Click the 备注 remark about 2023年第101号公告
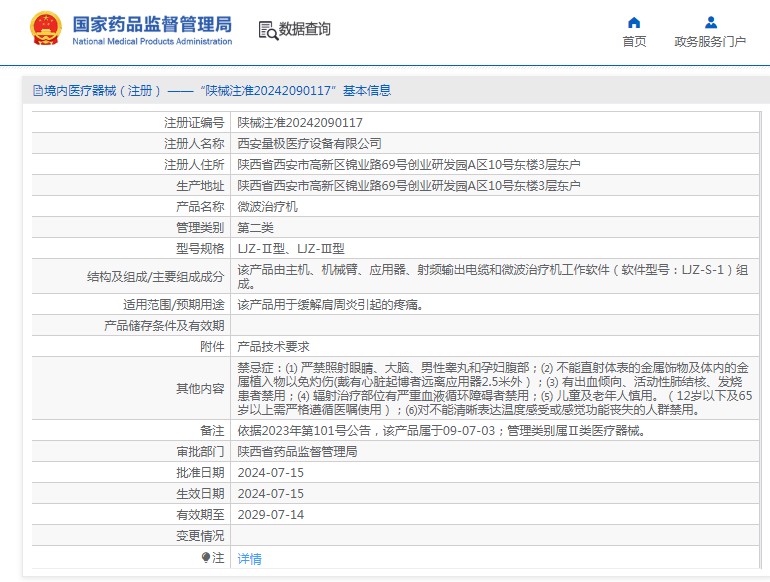The image size is (770, 582). tap(441, 431)
